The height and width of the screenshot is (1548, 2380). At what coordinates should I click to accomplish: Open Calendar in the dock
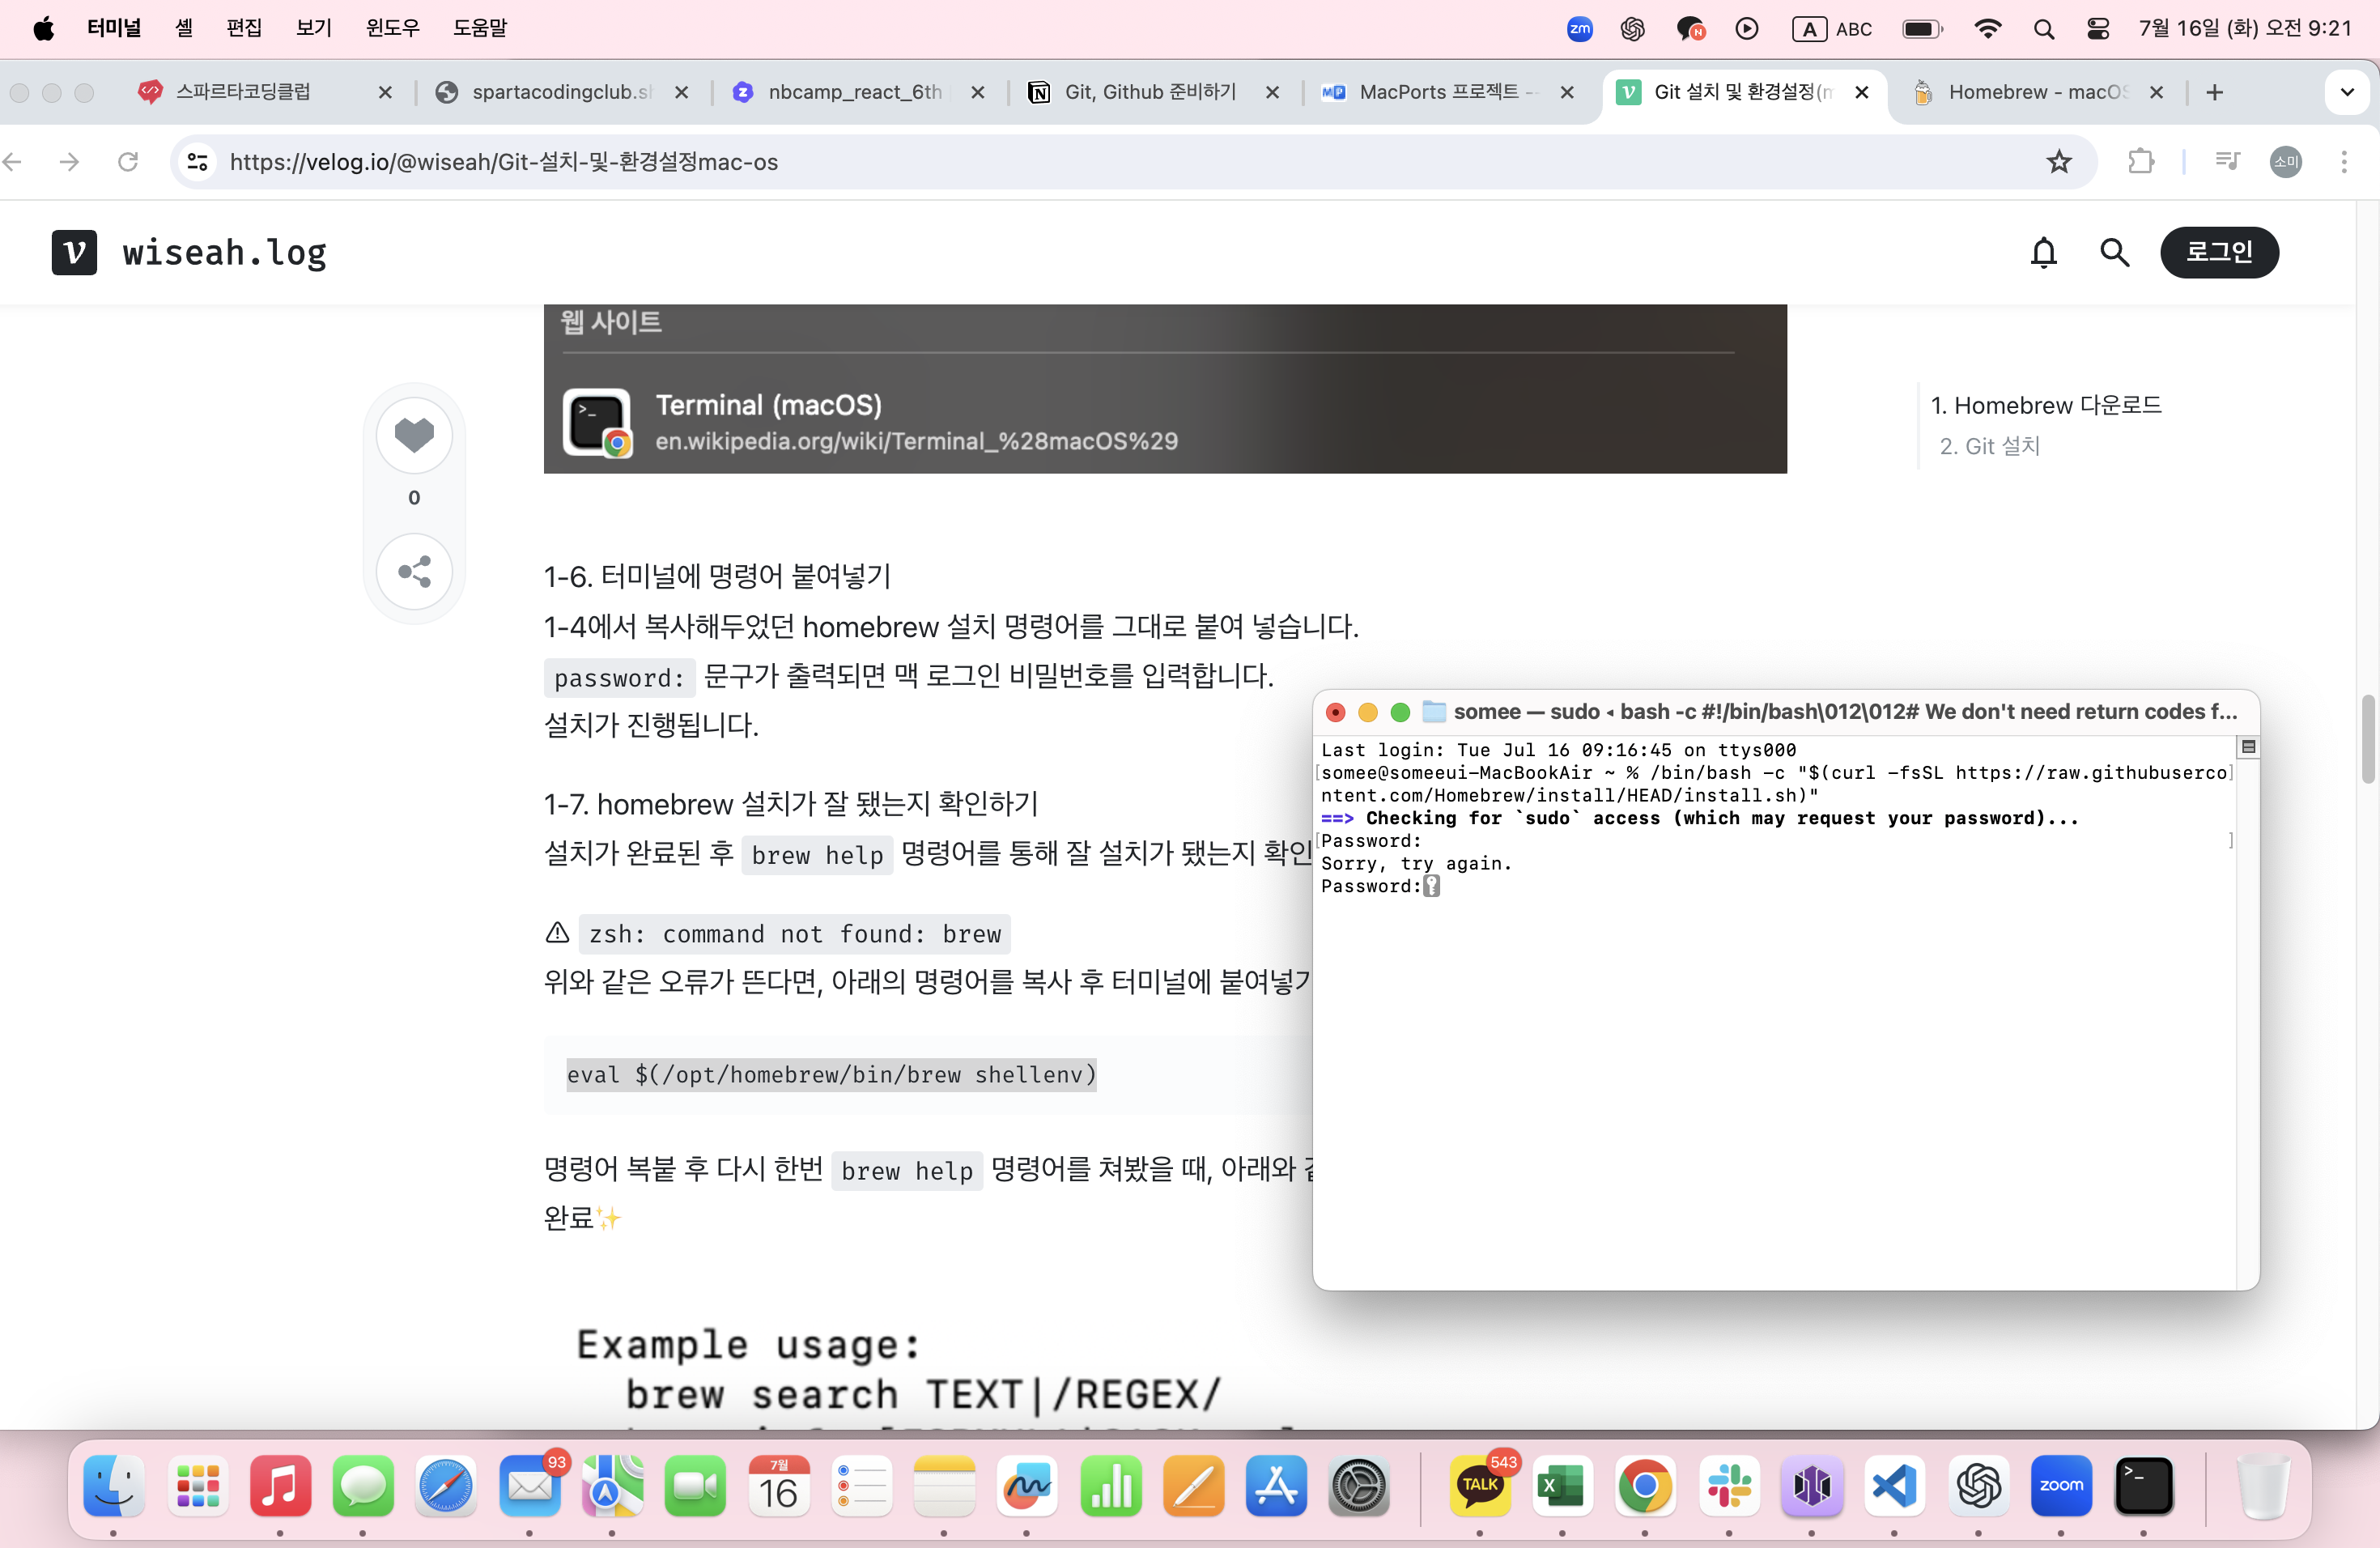(778, 1485)
